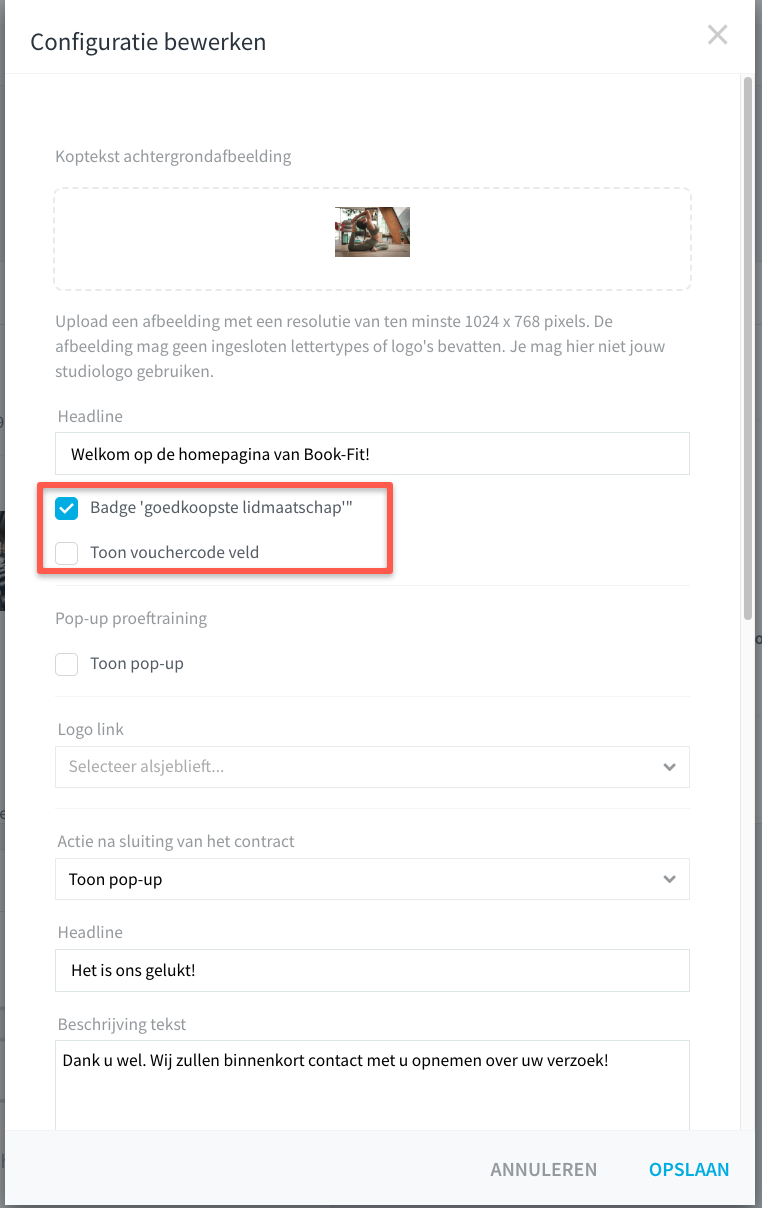Click the uploaded header background thumbnail
762x1208 pixels.
pos(372,232)
